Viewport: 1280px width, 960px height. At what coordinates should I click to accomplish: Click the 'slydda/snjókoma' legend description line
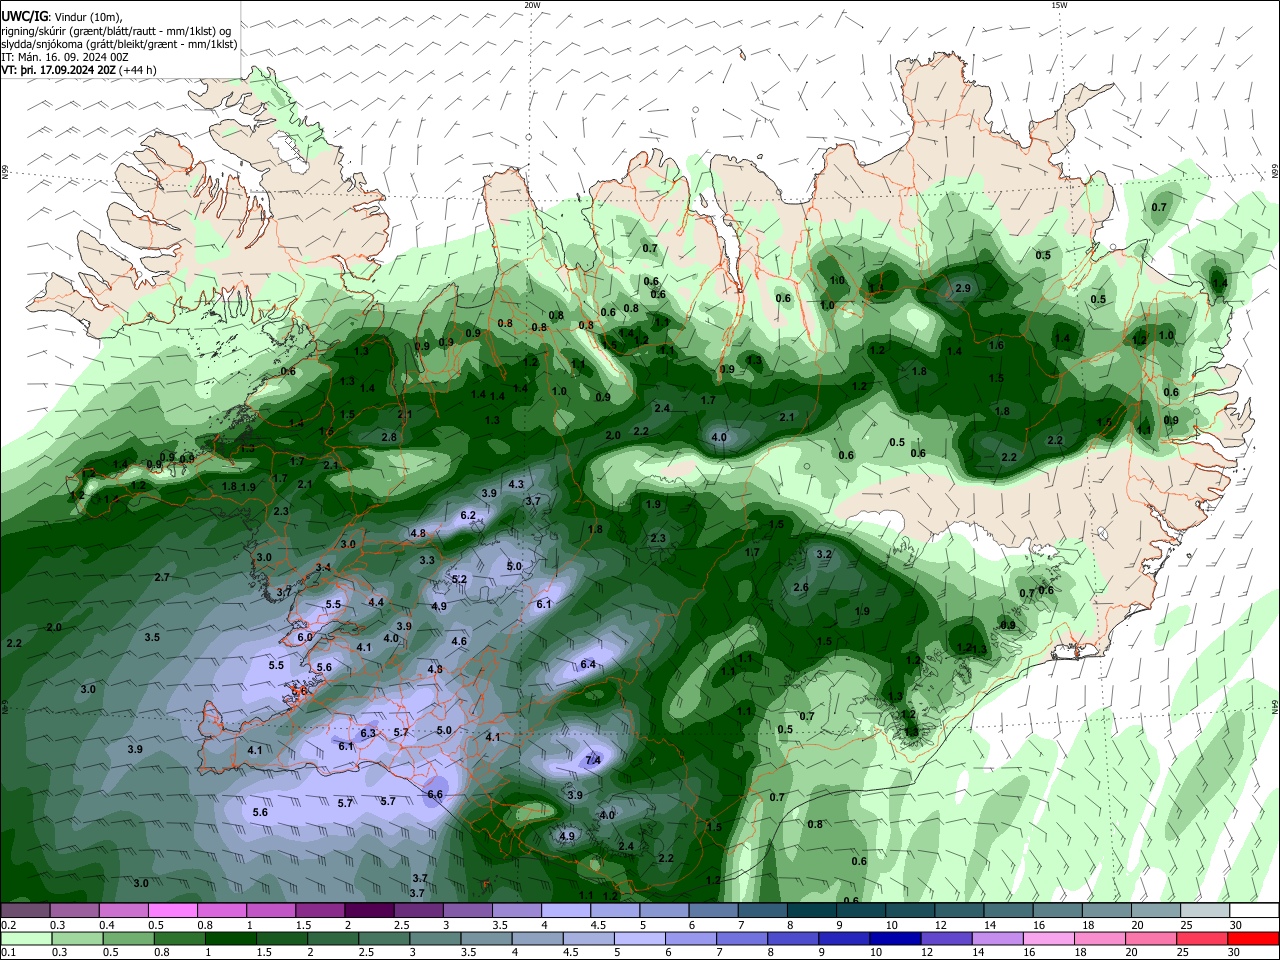pyautogui.click(x=119, y=44)
